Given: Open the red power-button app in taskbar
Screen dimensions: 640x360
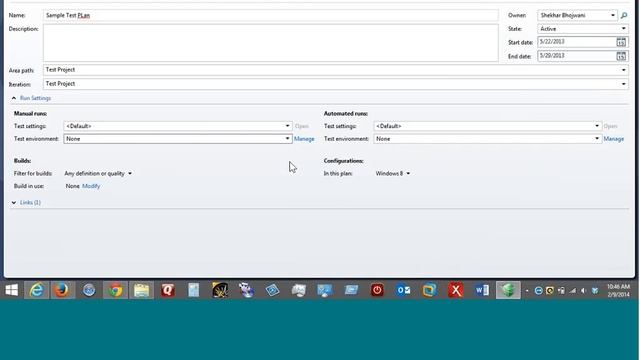Looking at the screenshot, I should pyautogui.click(x=377, y=290).
